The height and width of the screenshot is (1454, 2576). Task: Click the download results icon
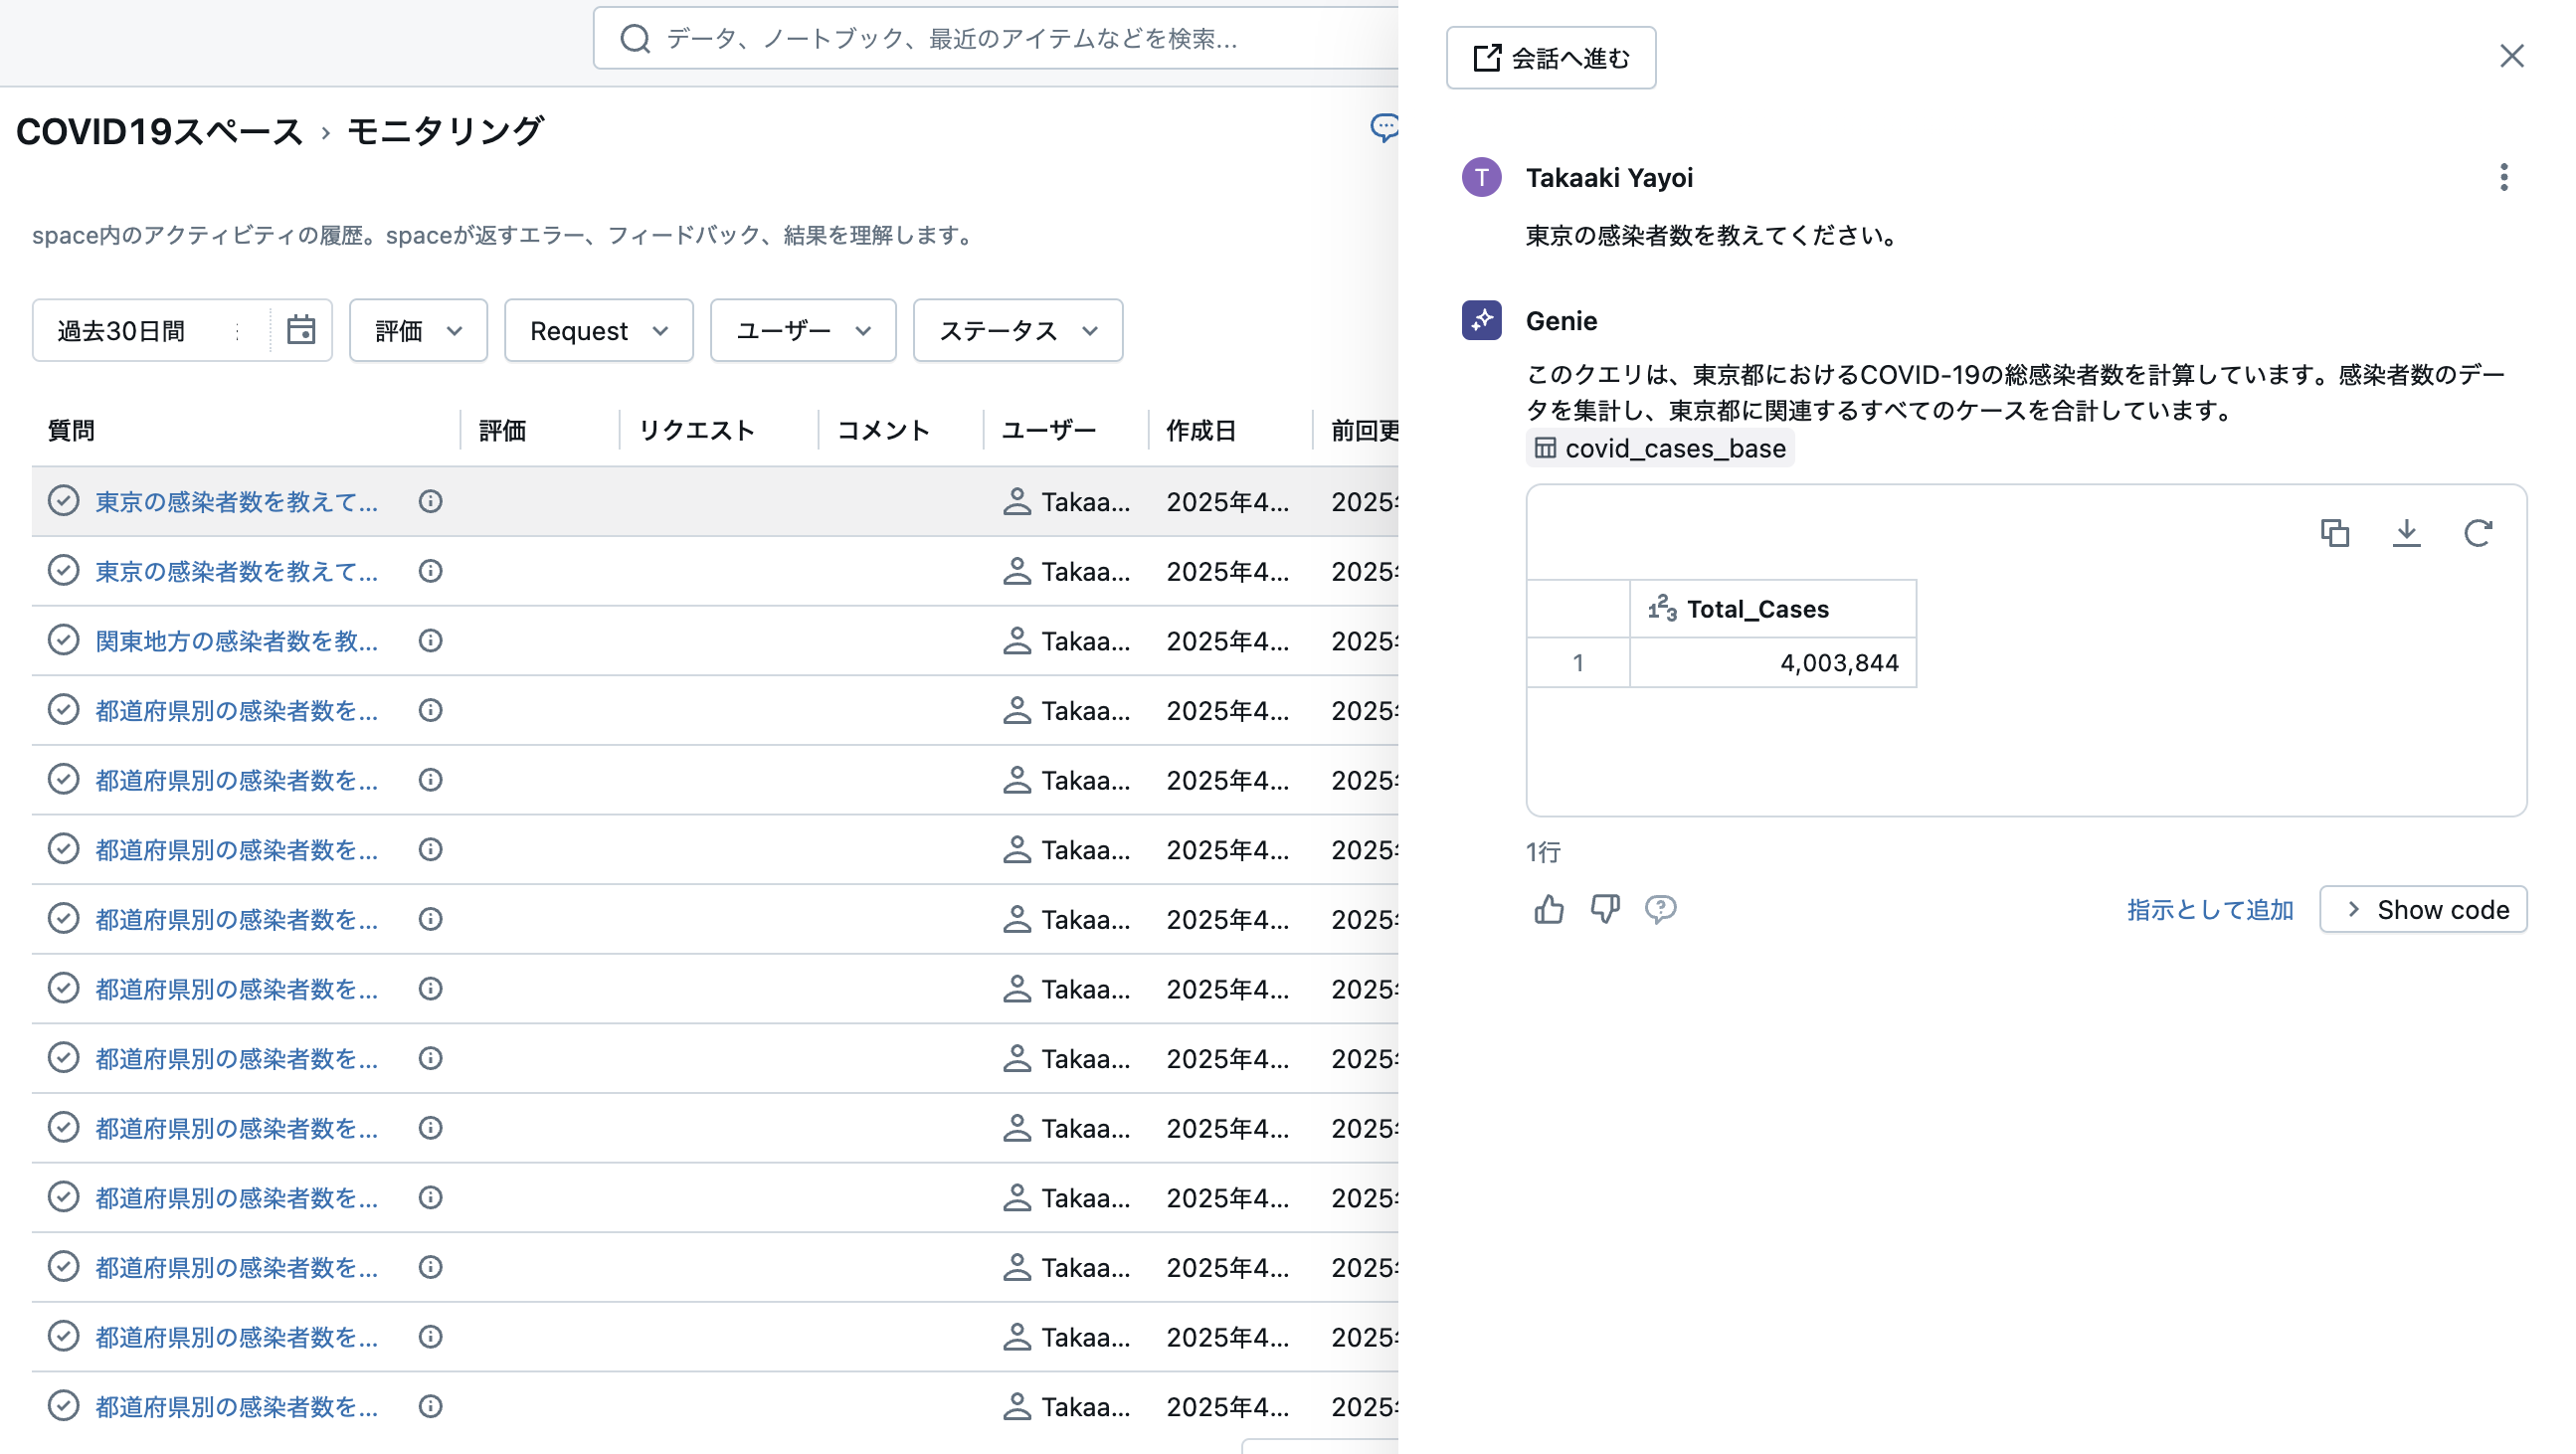coord(2407,534)
